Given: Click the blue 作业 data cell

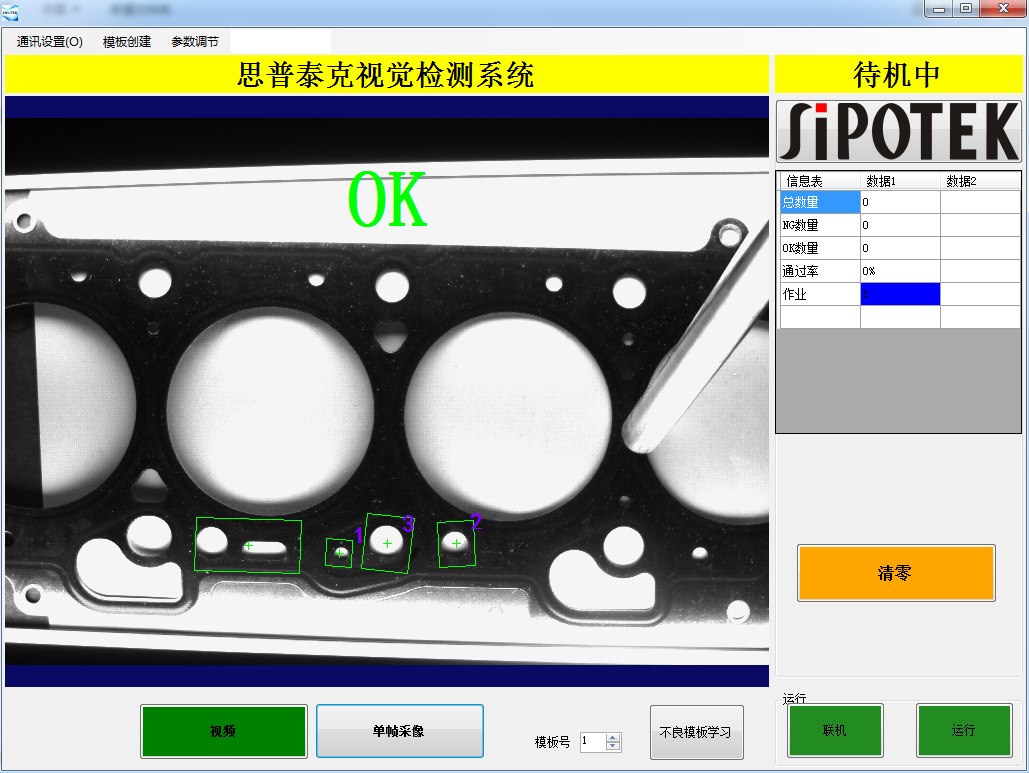Looking at the screenshot, I should click(900, 294).
